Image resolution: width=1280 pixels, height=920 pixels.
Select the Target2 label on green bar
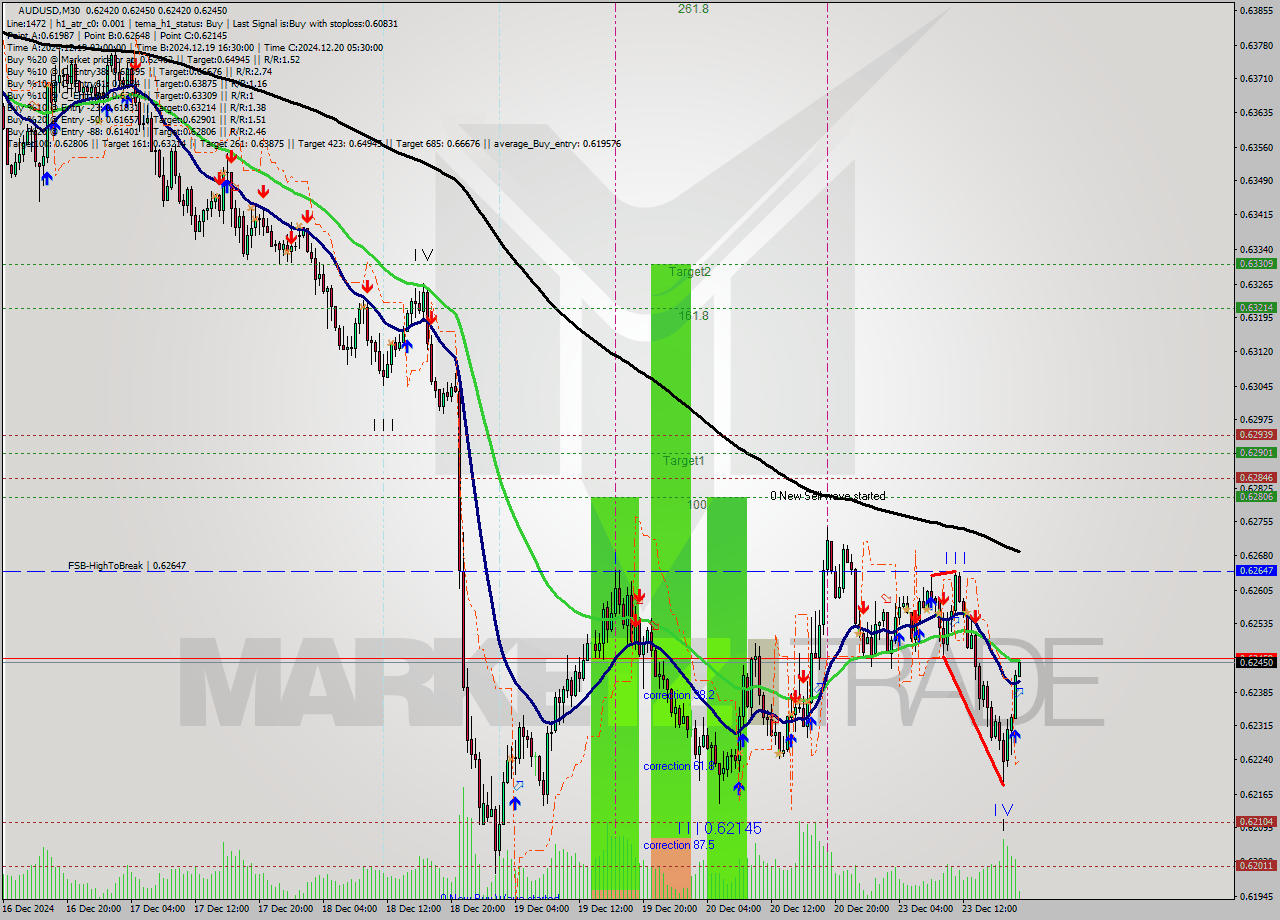click(690, 272)
